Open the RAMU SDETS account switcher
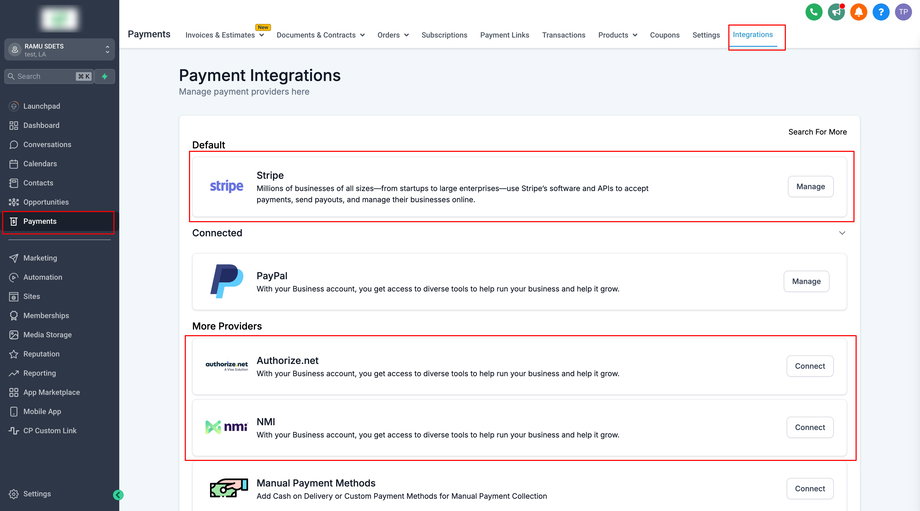This screenshot has width=920, height=511. [60, 49]
